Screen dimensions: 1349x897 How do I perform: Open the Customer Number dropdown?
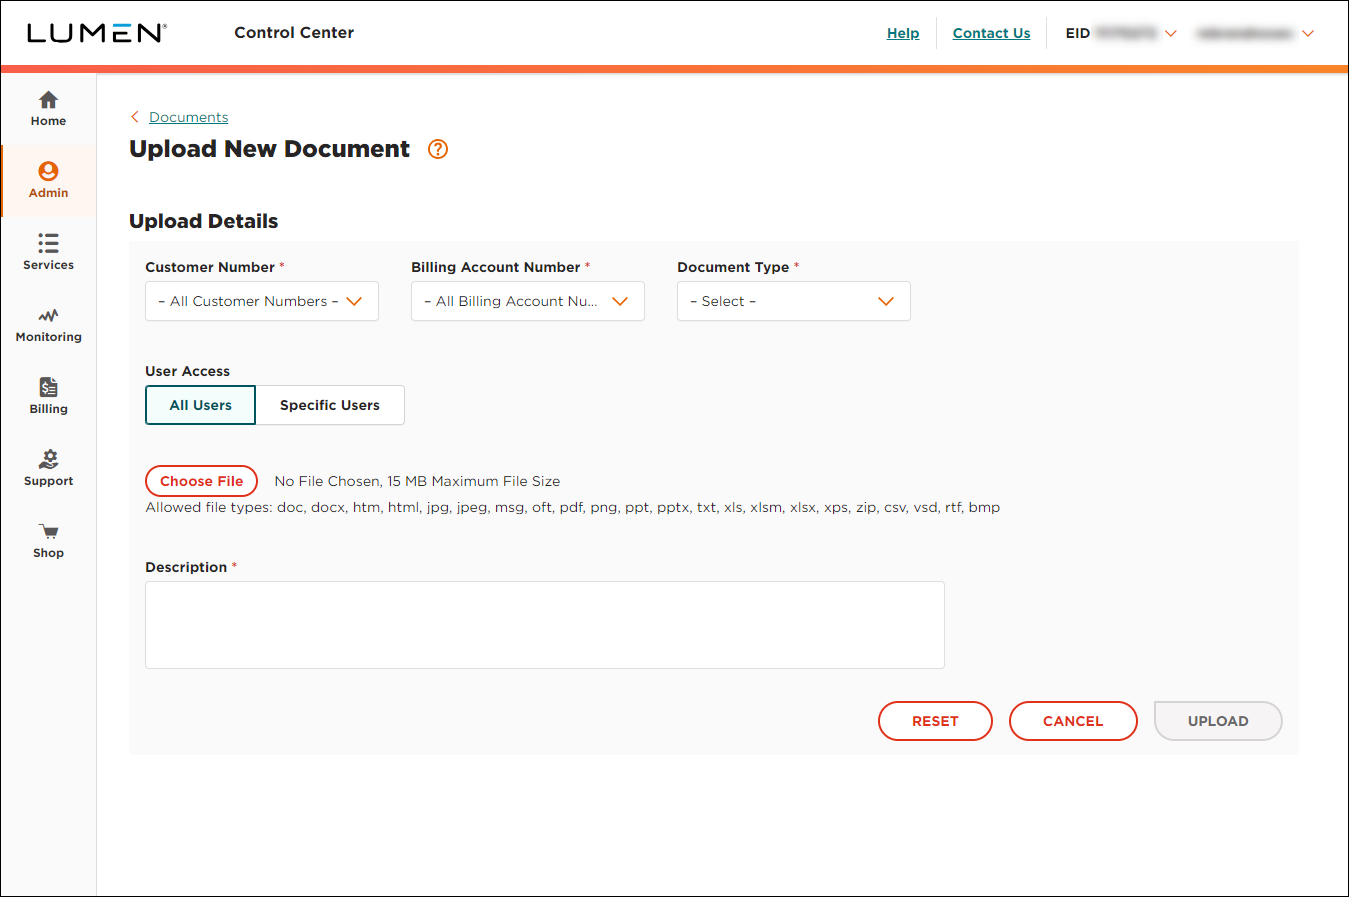point(262,301)
